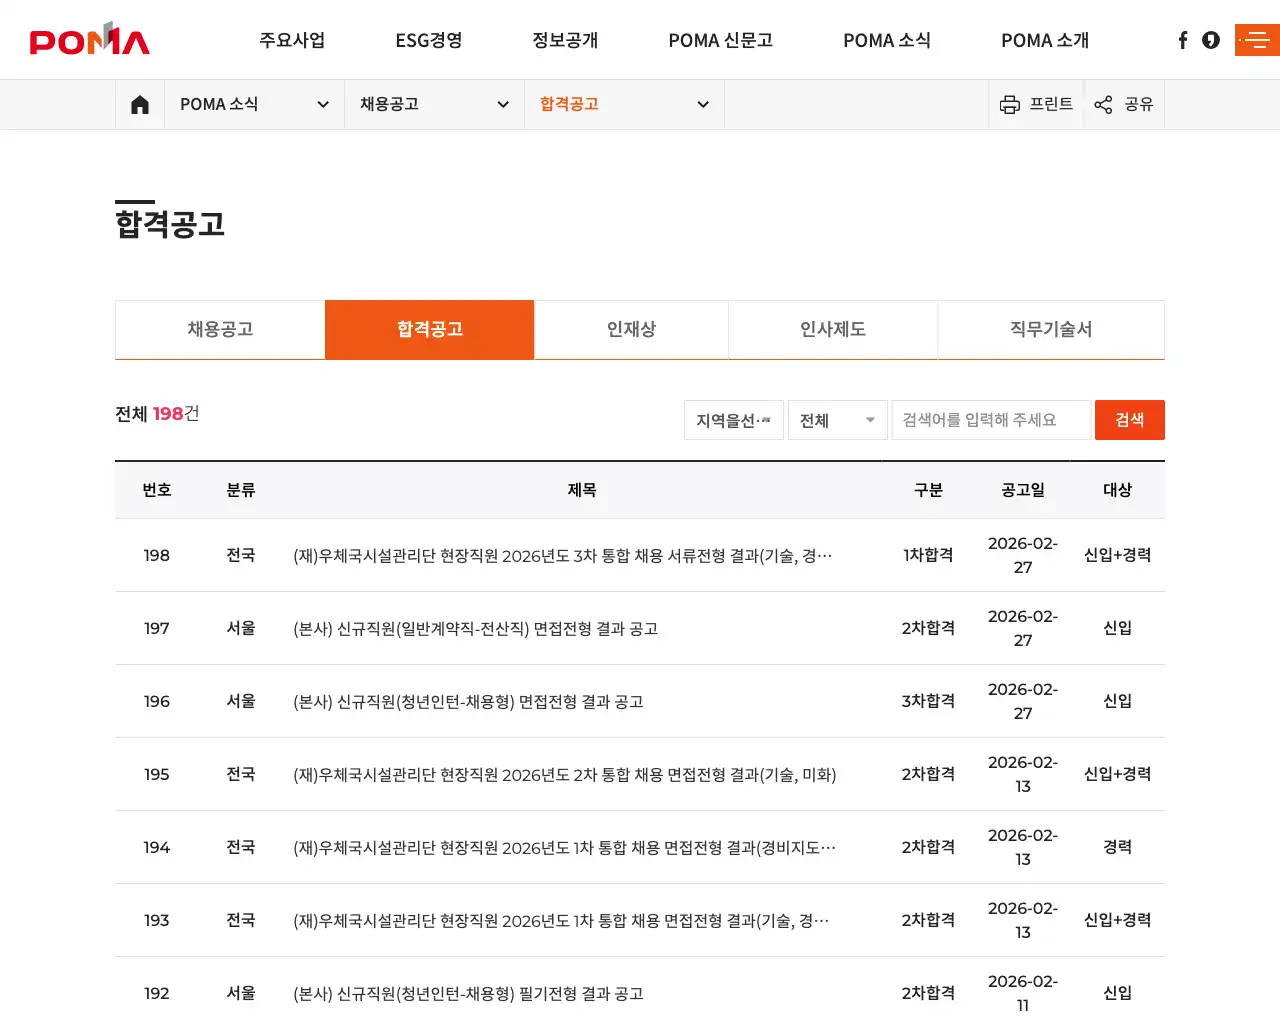Screen dimensions: 1280x1024
Task: Click date 2026-02-11 in row 192
Action: tap(1023, 993)
